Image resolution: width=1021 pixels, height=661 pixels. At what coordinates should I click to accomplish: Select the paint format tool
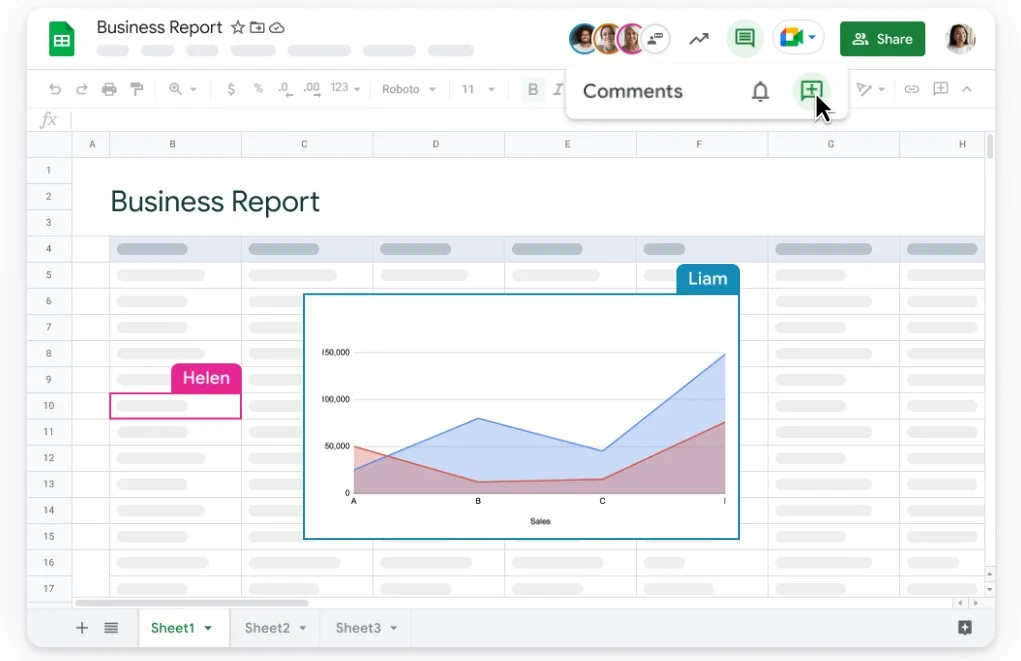tap(137, 89)
